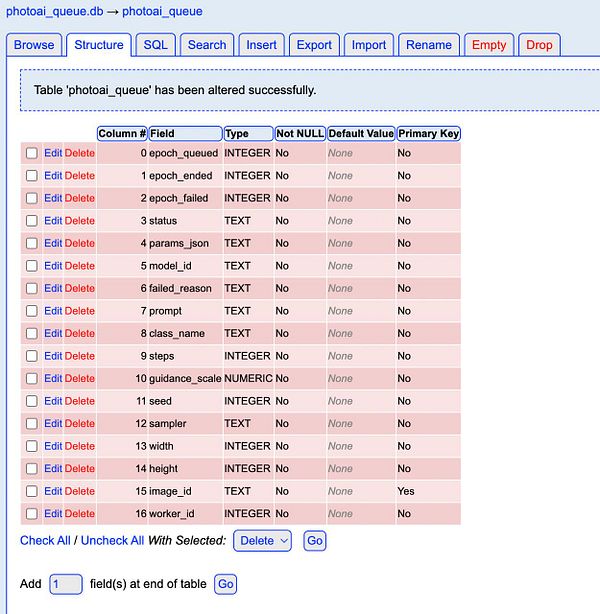
Task: Tick the steps row checkbox
Action: (32, 356)
